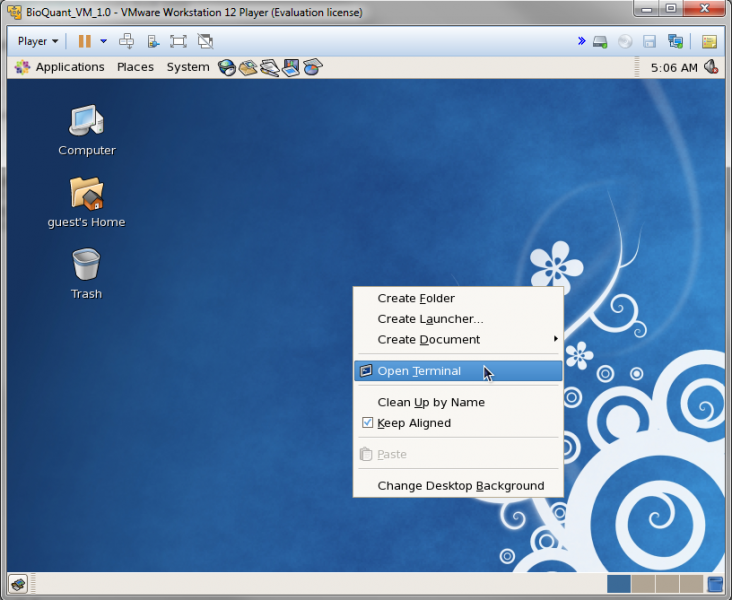Open the Applications menu
The height and width of the screenshot is (600, 732).
pyautogui.click(x=59, y=67)
